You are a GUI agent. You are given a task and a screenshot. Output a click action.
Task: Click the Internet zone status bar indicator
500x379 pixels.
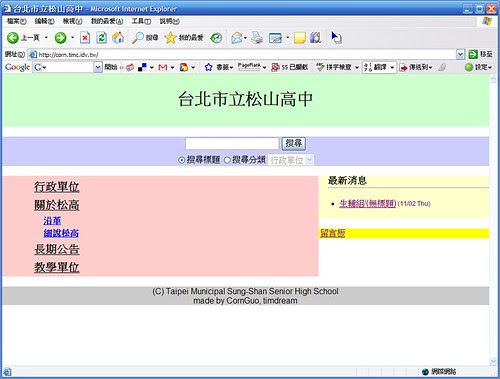point(438,372)
